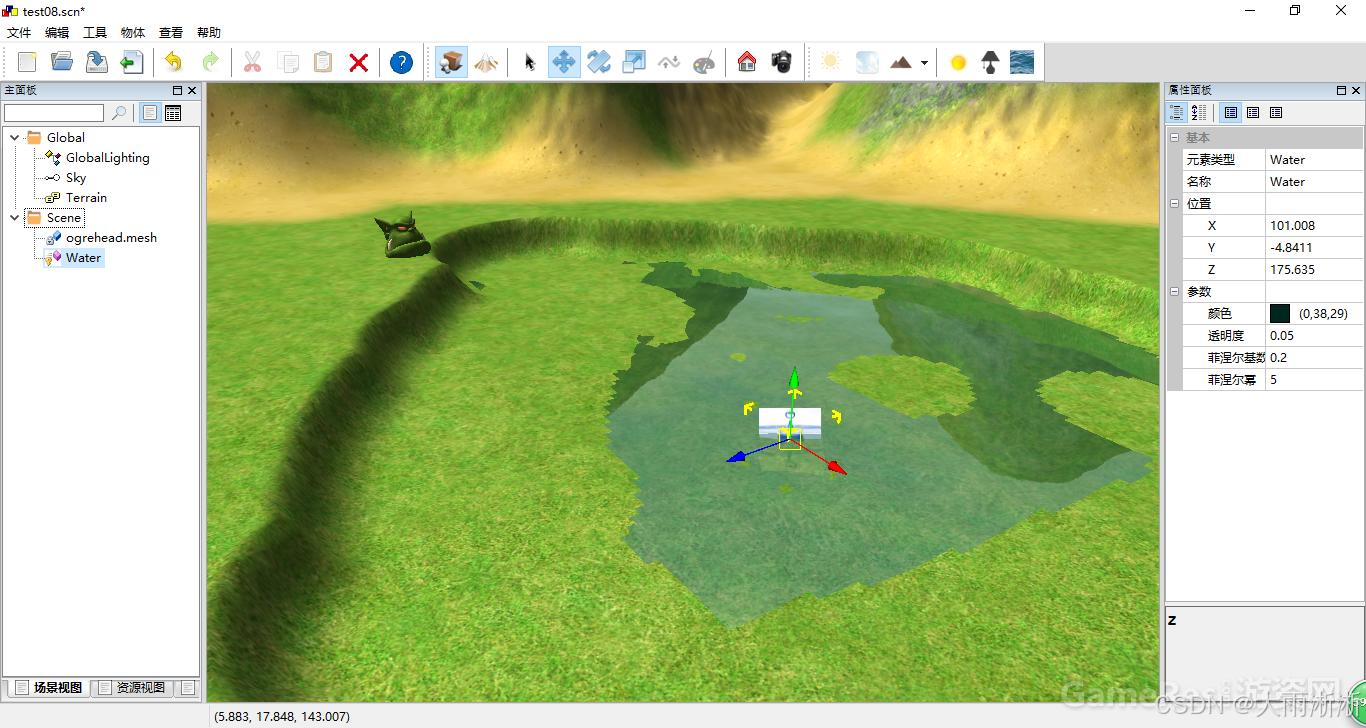Open the 编辑 menu
The image size is (1366, 728).
(57, 33)
